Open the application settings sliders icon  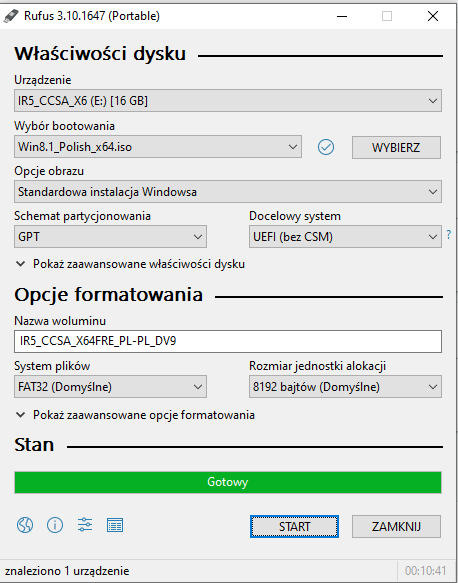pos(85,525)
